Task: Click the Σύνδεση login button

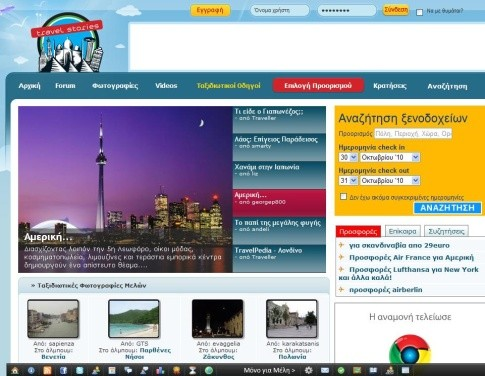Action: click(396, 10)
